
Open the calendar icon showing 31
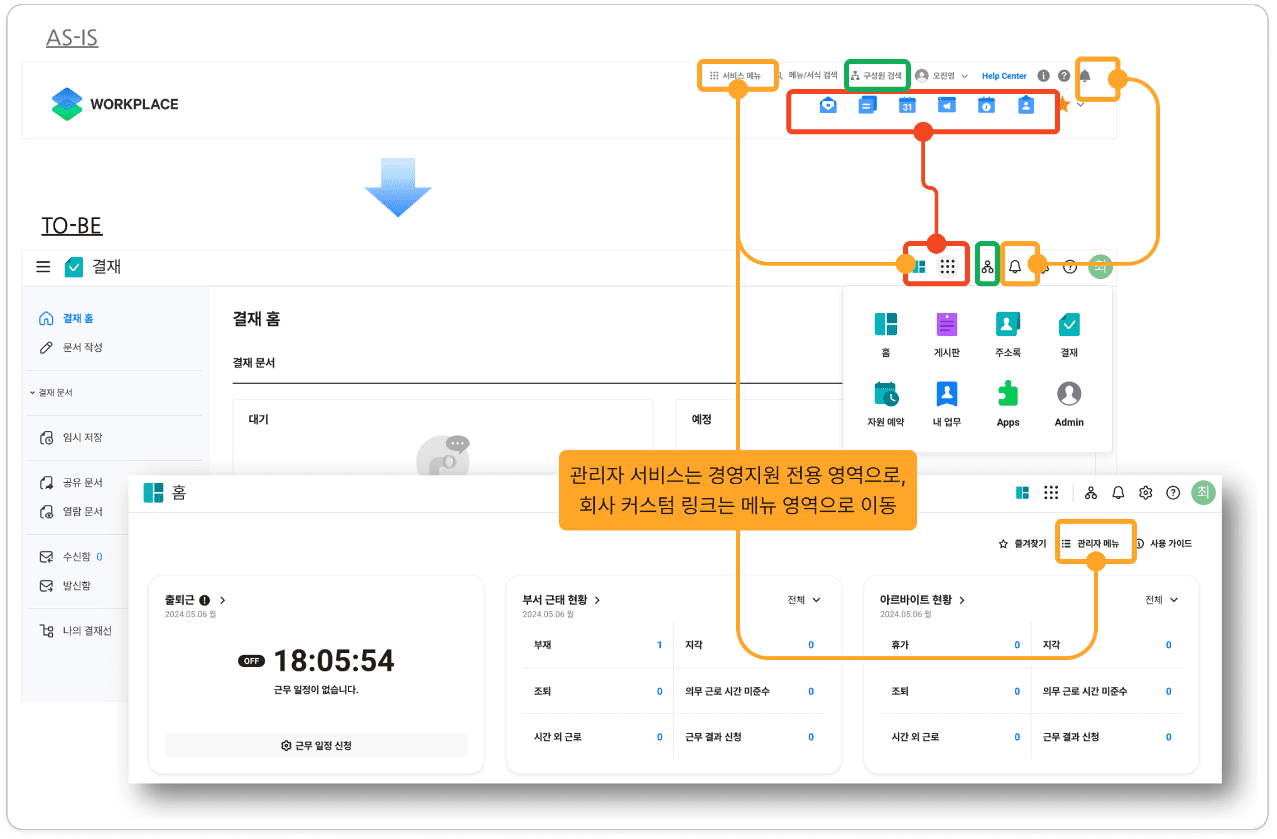907,105
